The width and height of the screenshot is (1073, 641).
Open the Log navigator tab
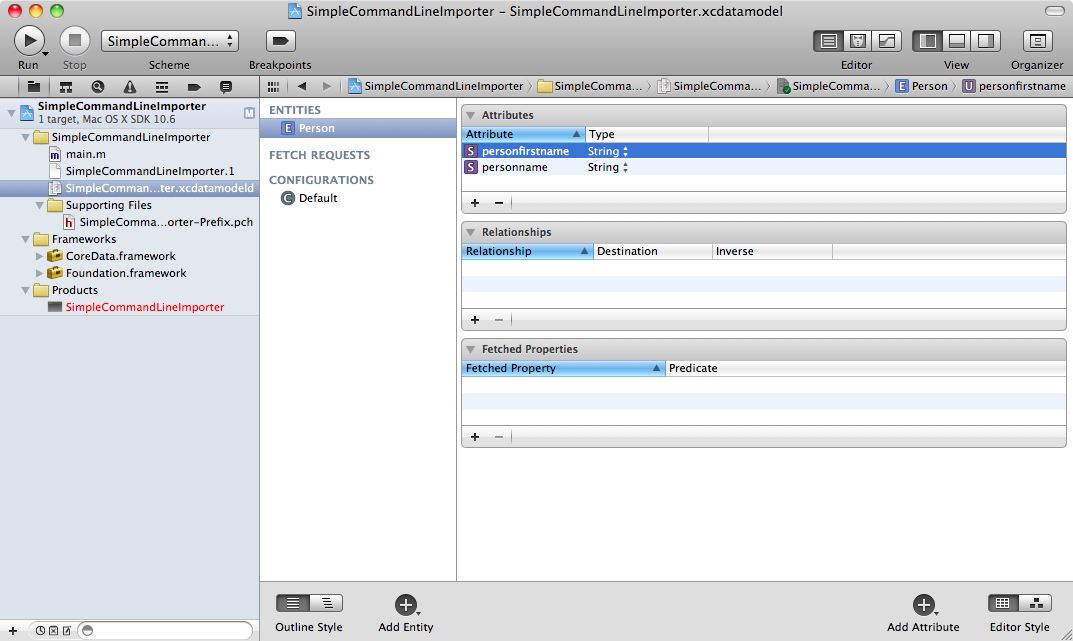(x=226, y=87)
